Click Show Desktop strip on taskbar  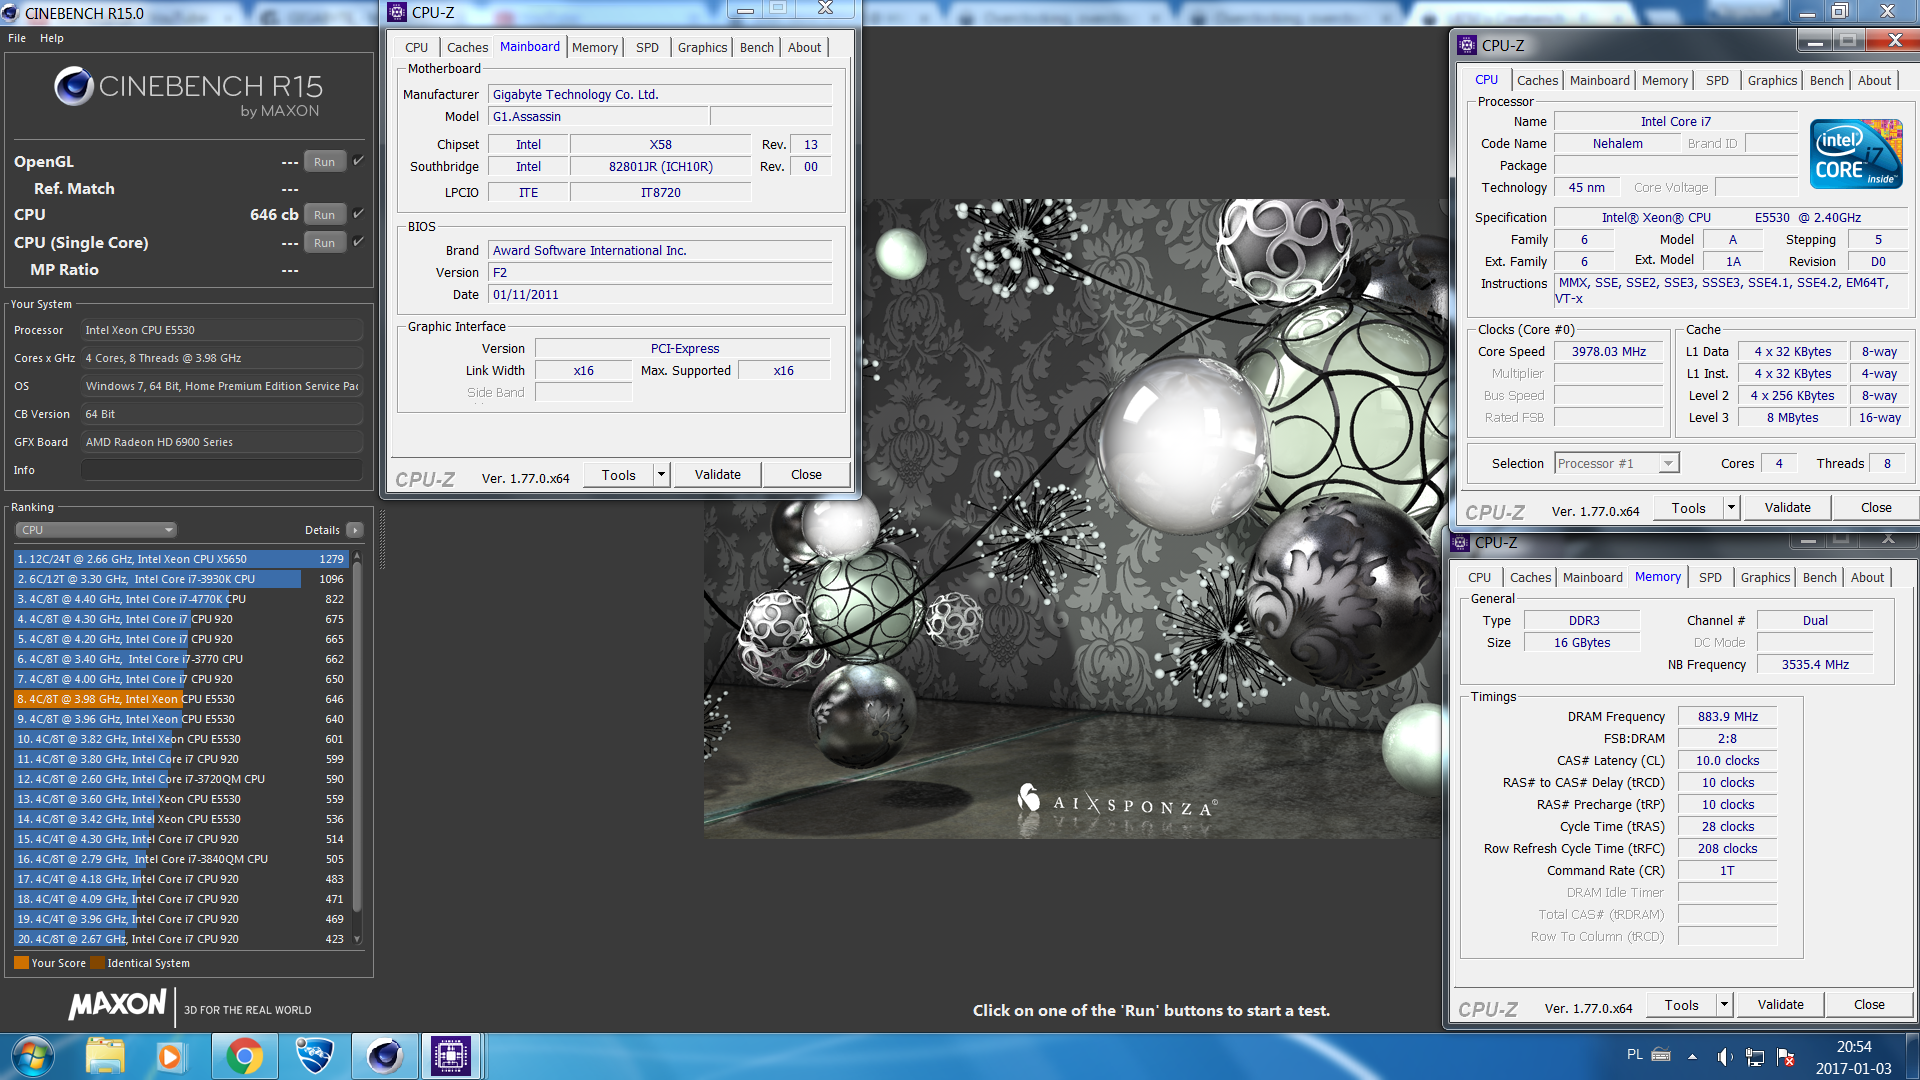tap(1912, 1056)
